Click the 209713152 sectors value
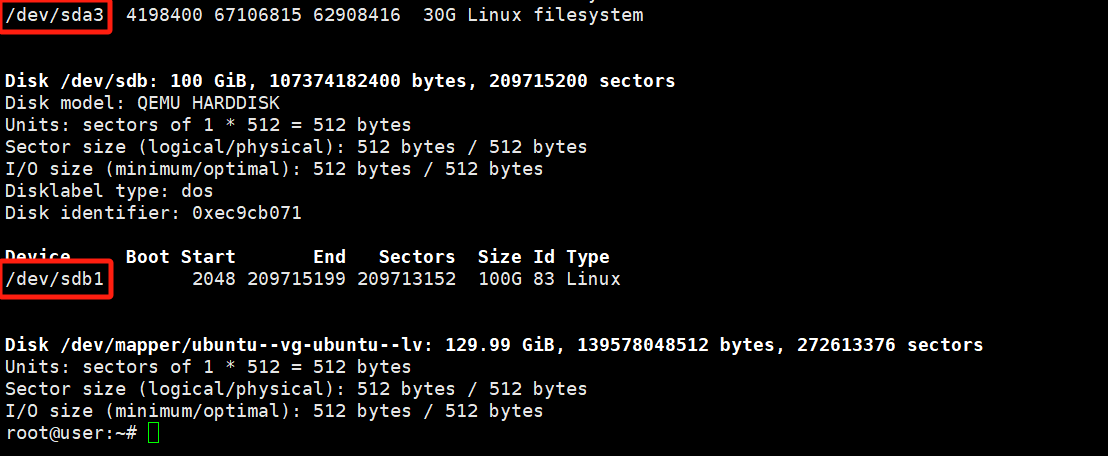Viewport: 1108px width, 456px height. [x=406, y=279]
